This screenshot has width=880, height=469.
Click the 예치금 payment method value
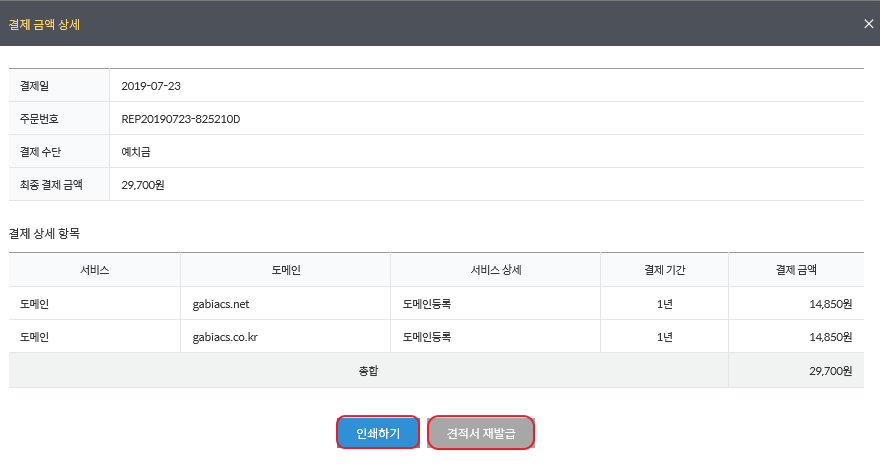[x=136, y=152]
